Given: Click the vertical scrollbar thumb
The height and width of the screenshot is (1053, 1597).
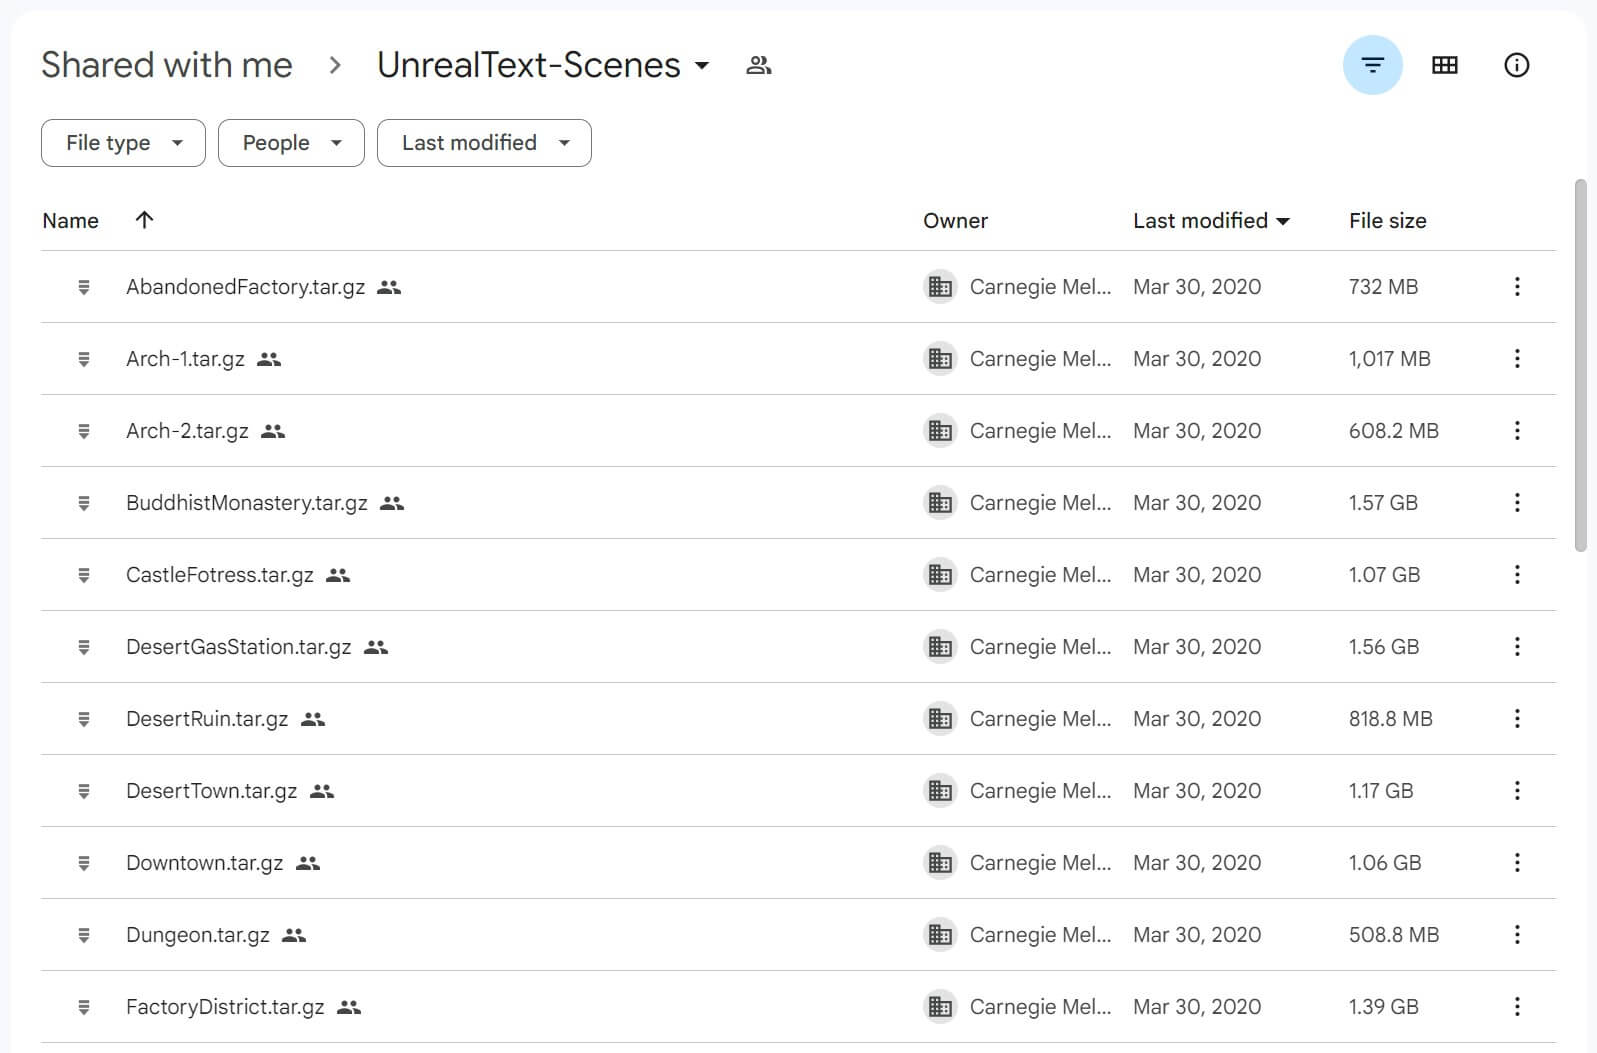Looking at the screenshot, I should coord(1580,365).
